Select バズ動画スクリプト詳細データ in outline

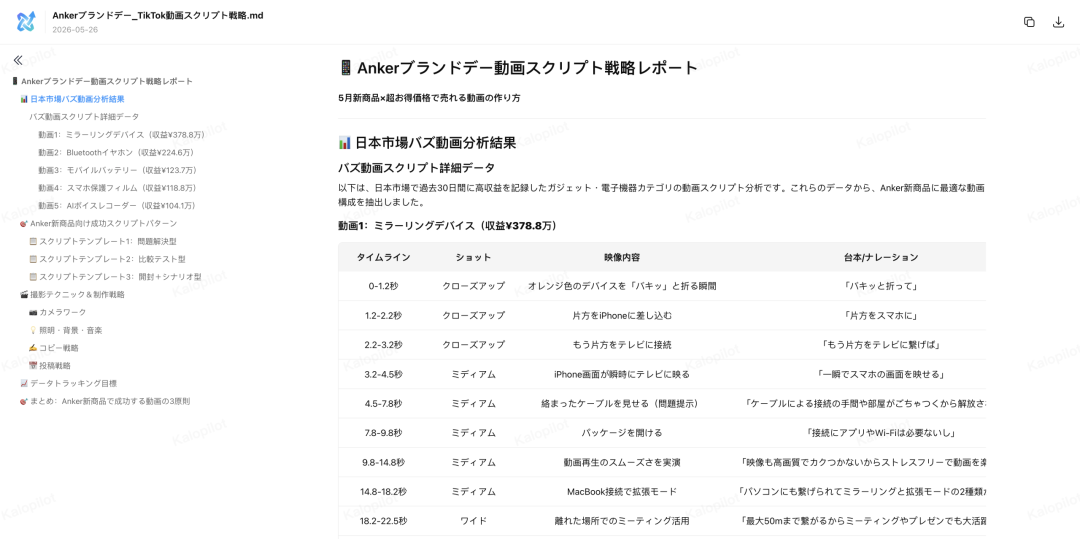(x=83, y=117)
